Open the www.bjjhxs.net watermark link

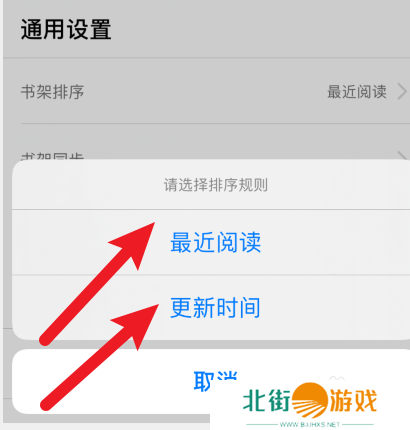(x=310, y=424)
